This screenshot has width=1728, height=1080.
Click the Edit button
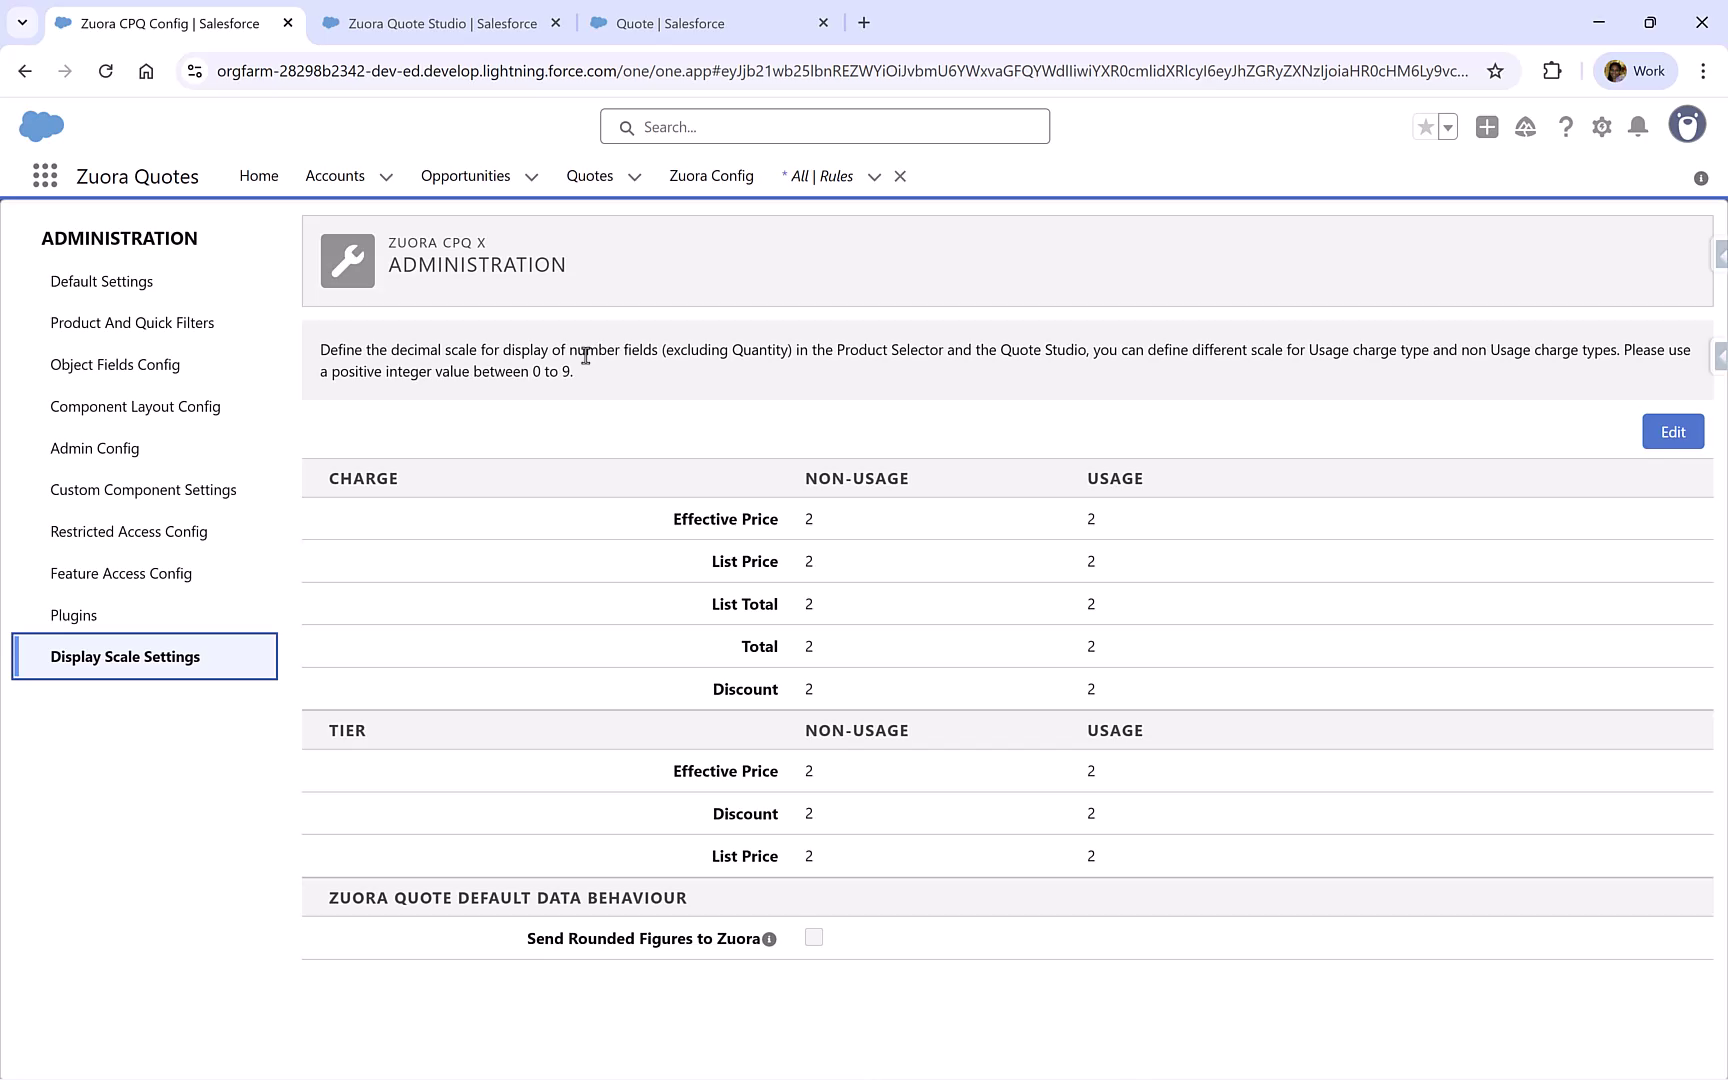pyautogui.click(x=1672, y=431)
